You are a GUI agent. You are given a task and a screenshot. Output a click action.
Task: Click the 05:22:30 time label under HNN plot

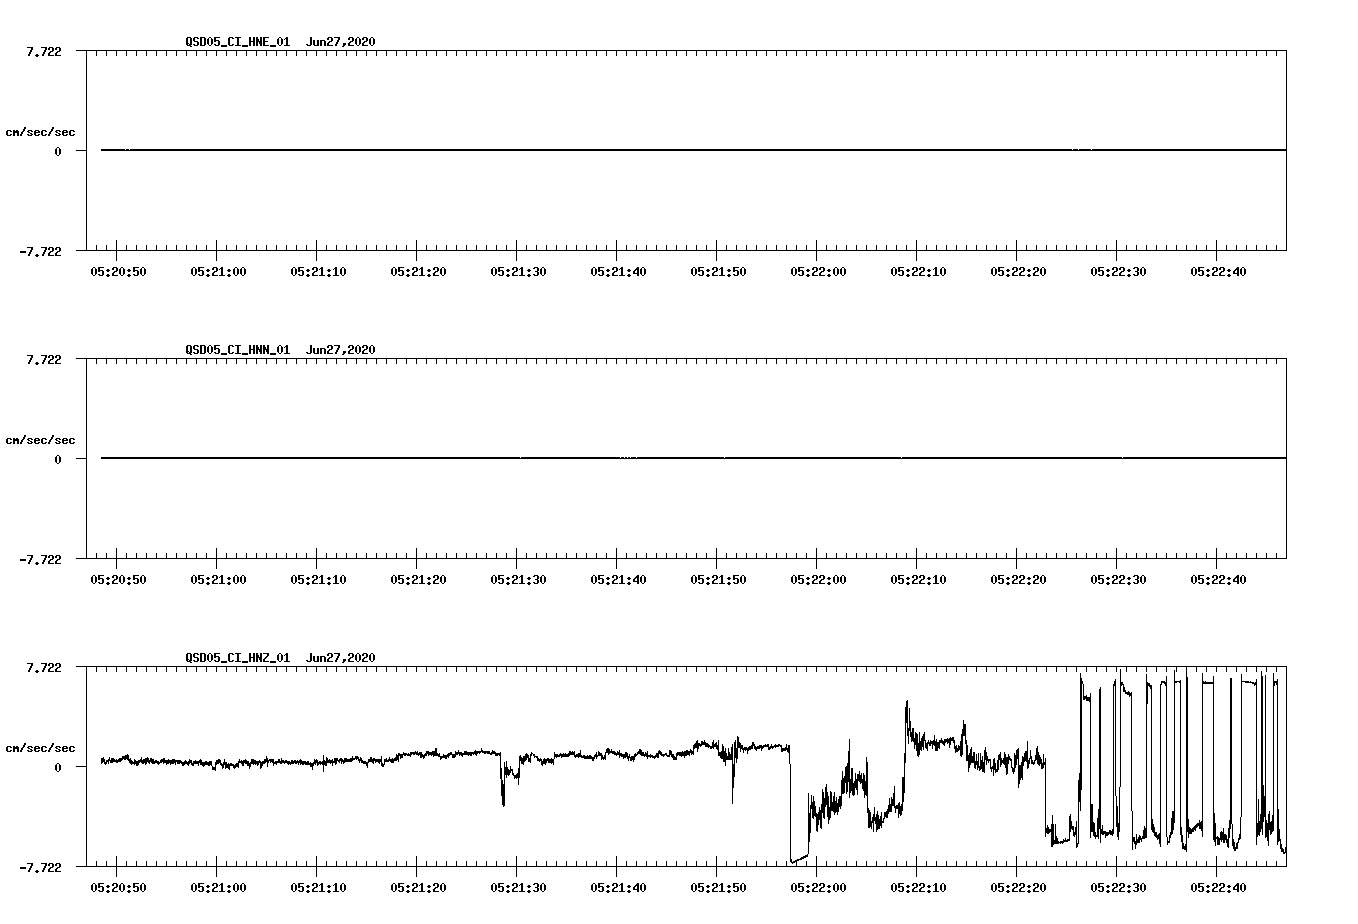[1118, 580]
